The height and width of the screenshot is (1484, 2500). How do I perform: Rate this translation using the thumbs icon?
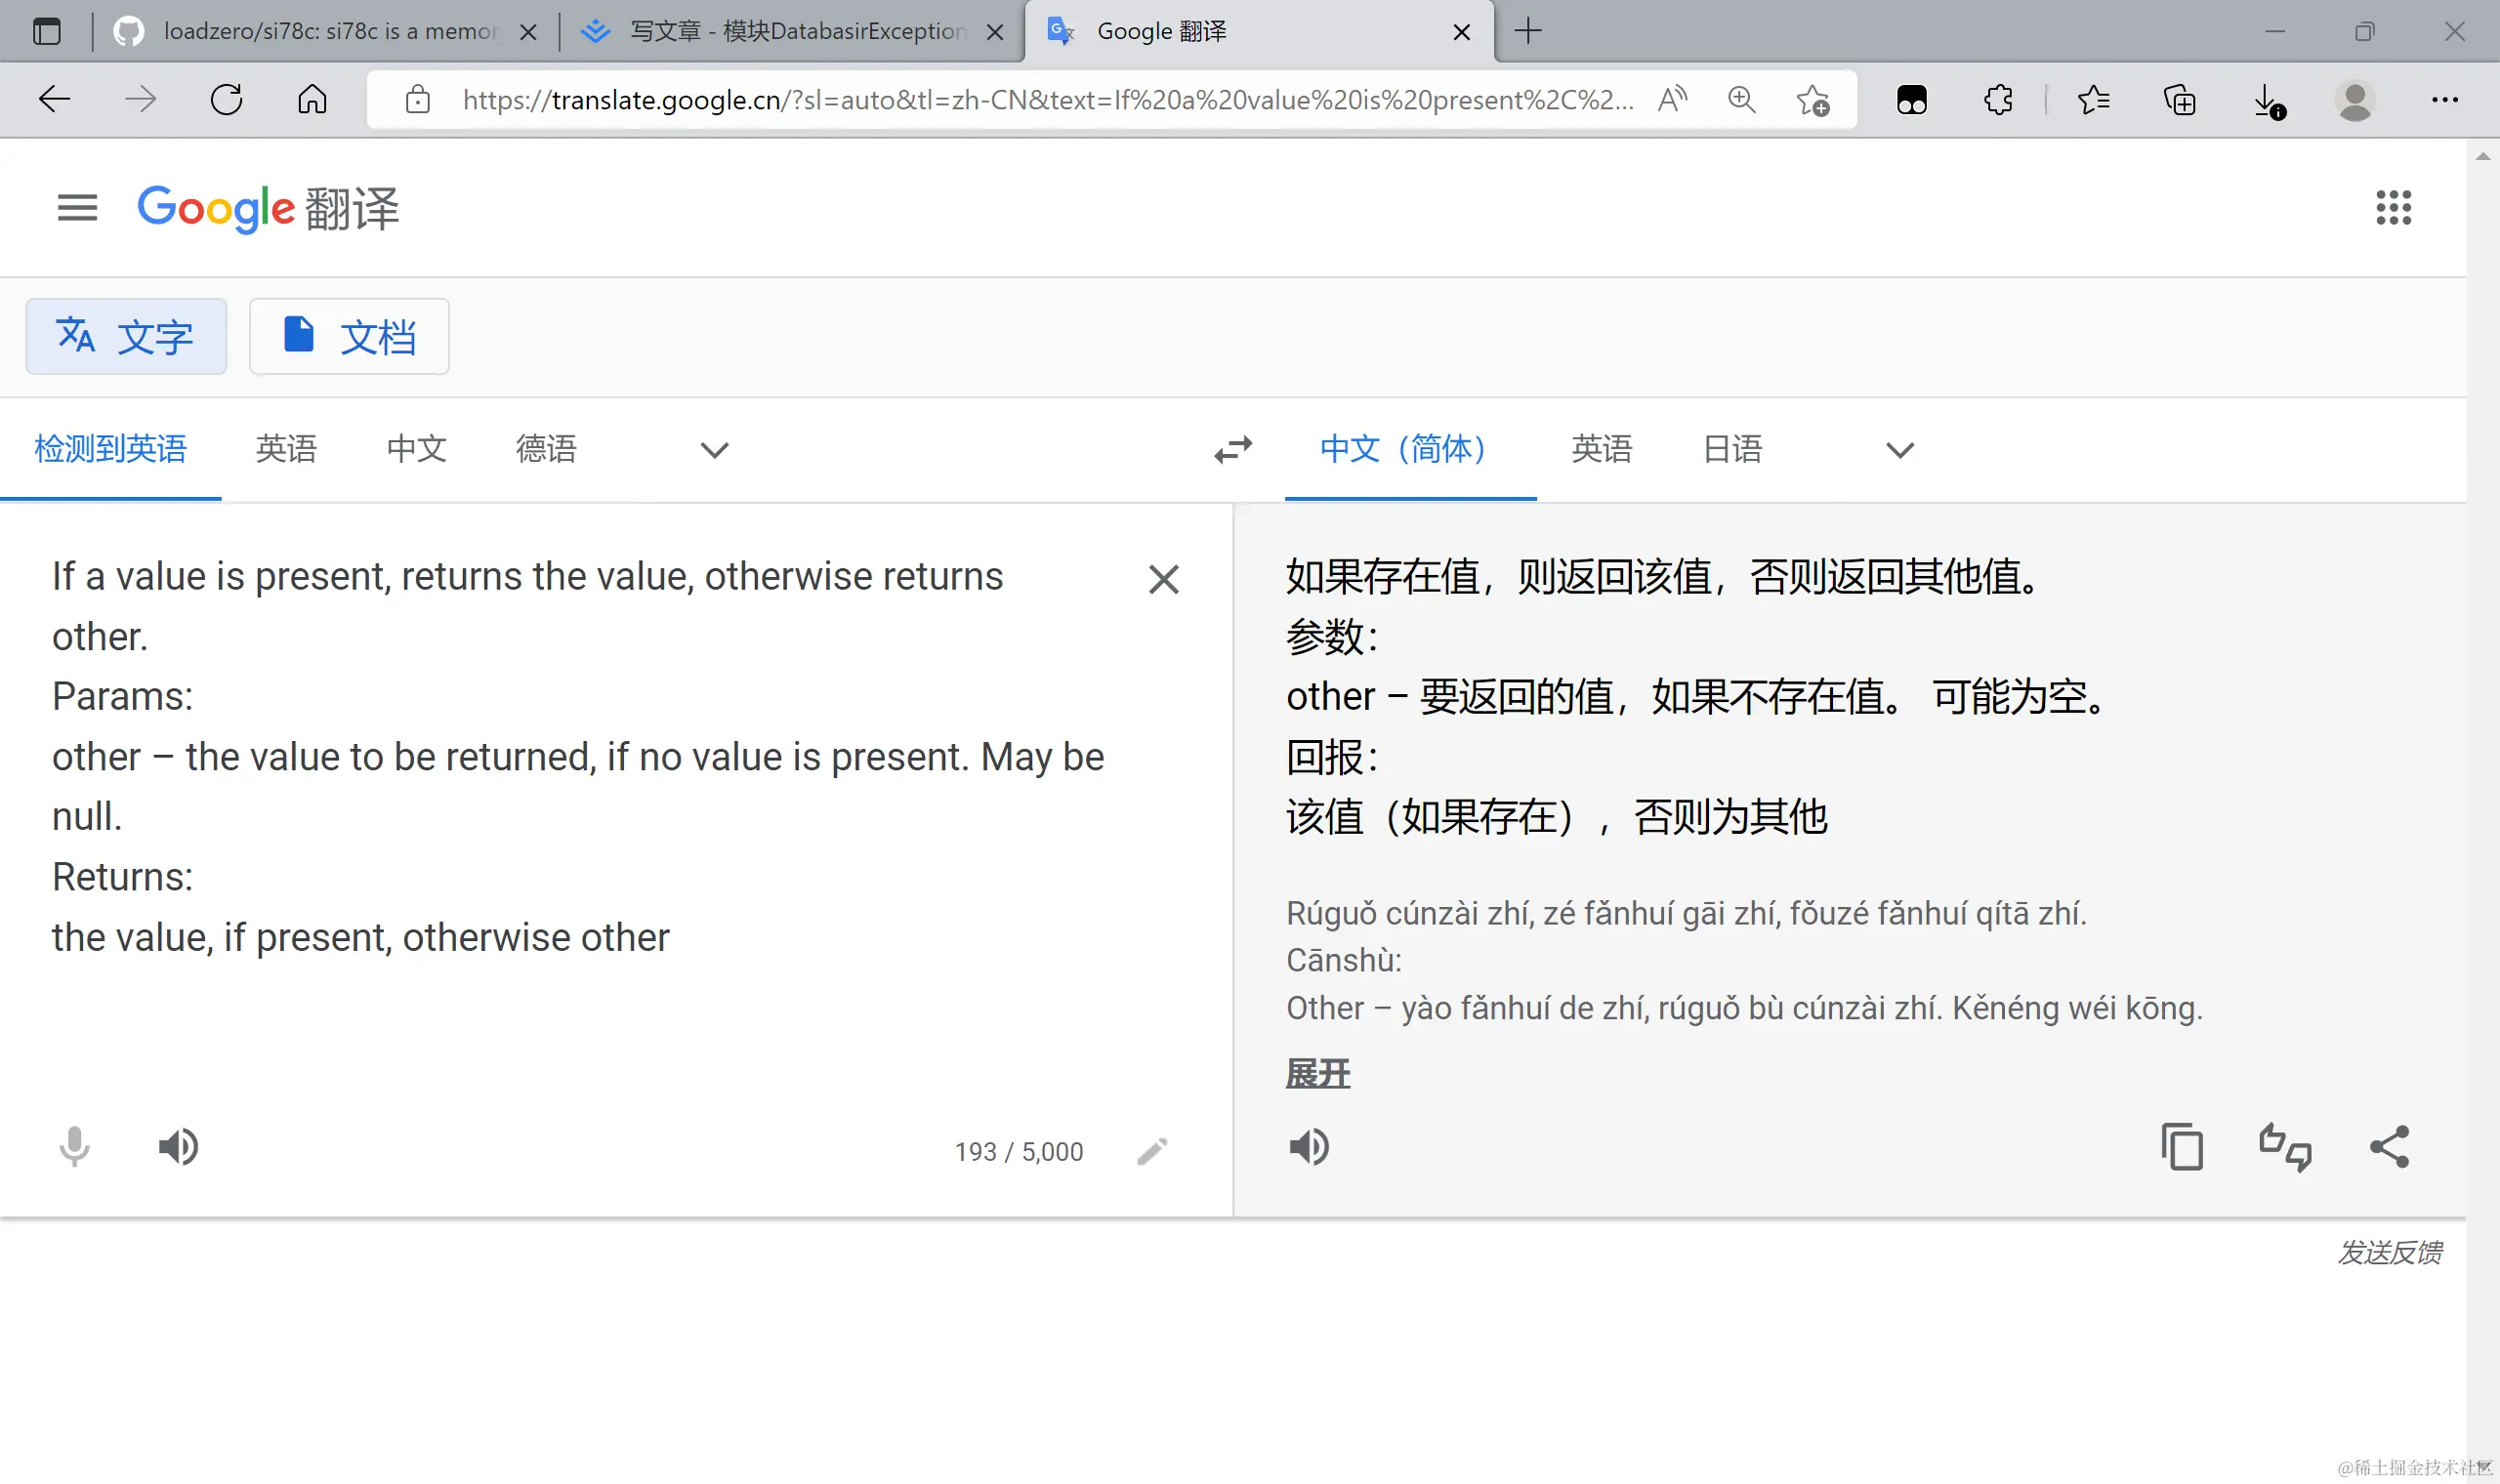coord(2285,1146)
